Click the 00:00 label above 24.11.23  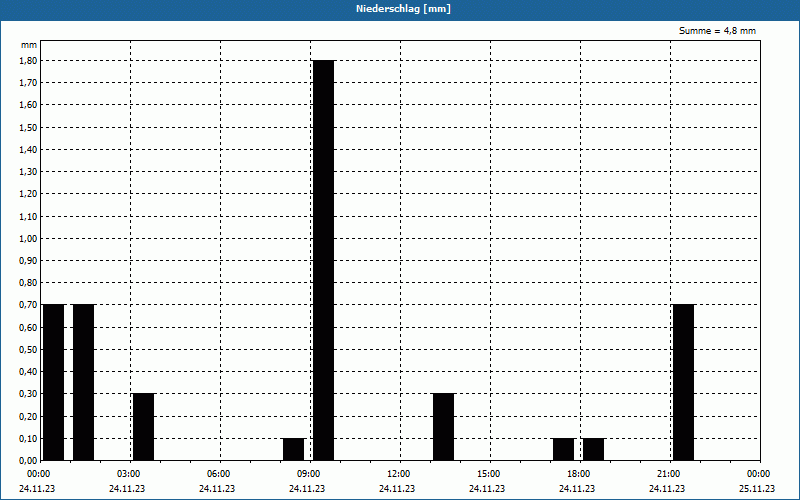click(39, 474)
